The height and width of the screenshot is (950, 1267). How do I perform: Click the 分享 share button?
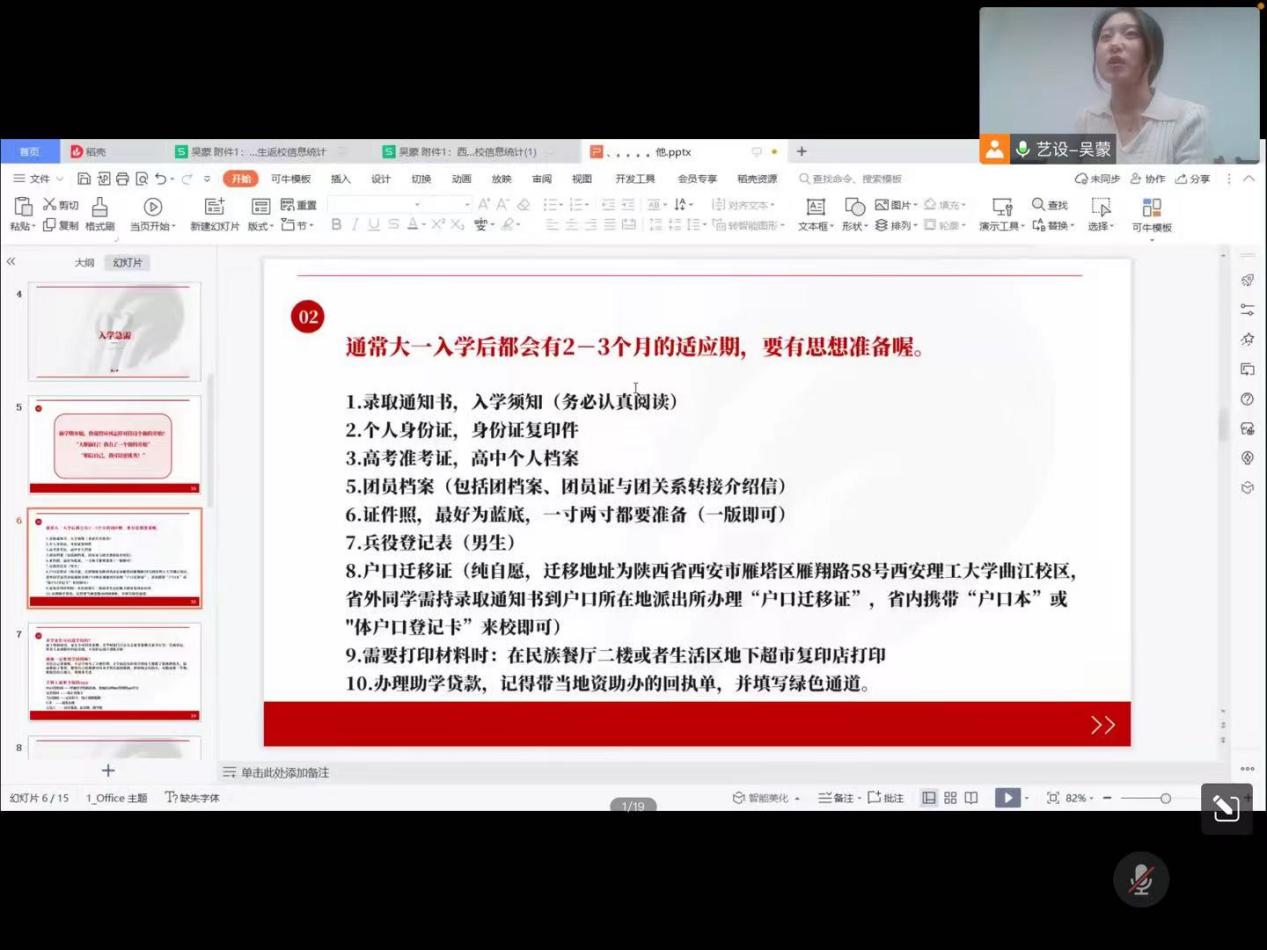(1192, 179)
